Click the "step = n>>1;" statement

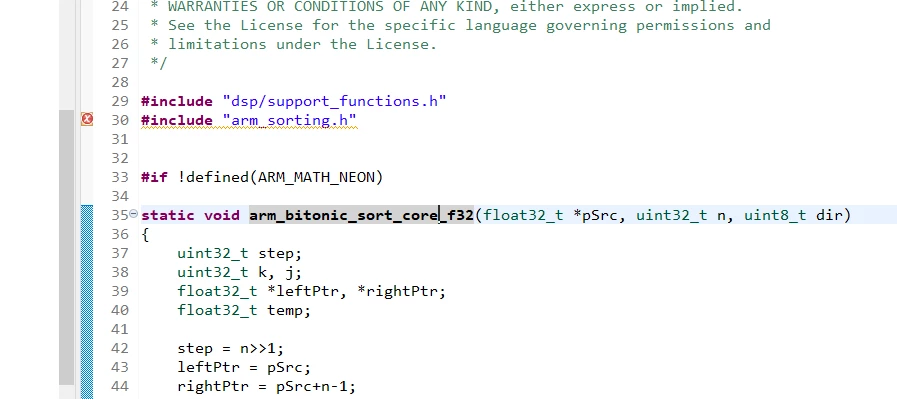tap(231, 348)
